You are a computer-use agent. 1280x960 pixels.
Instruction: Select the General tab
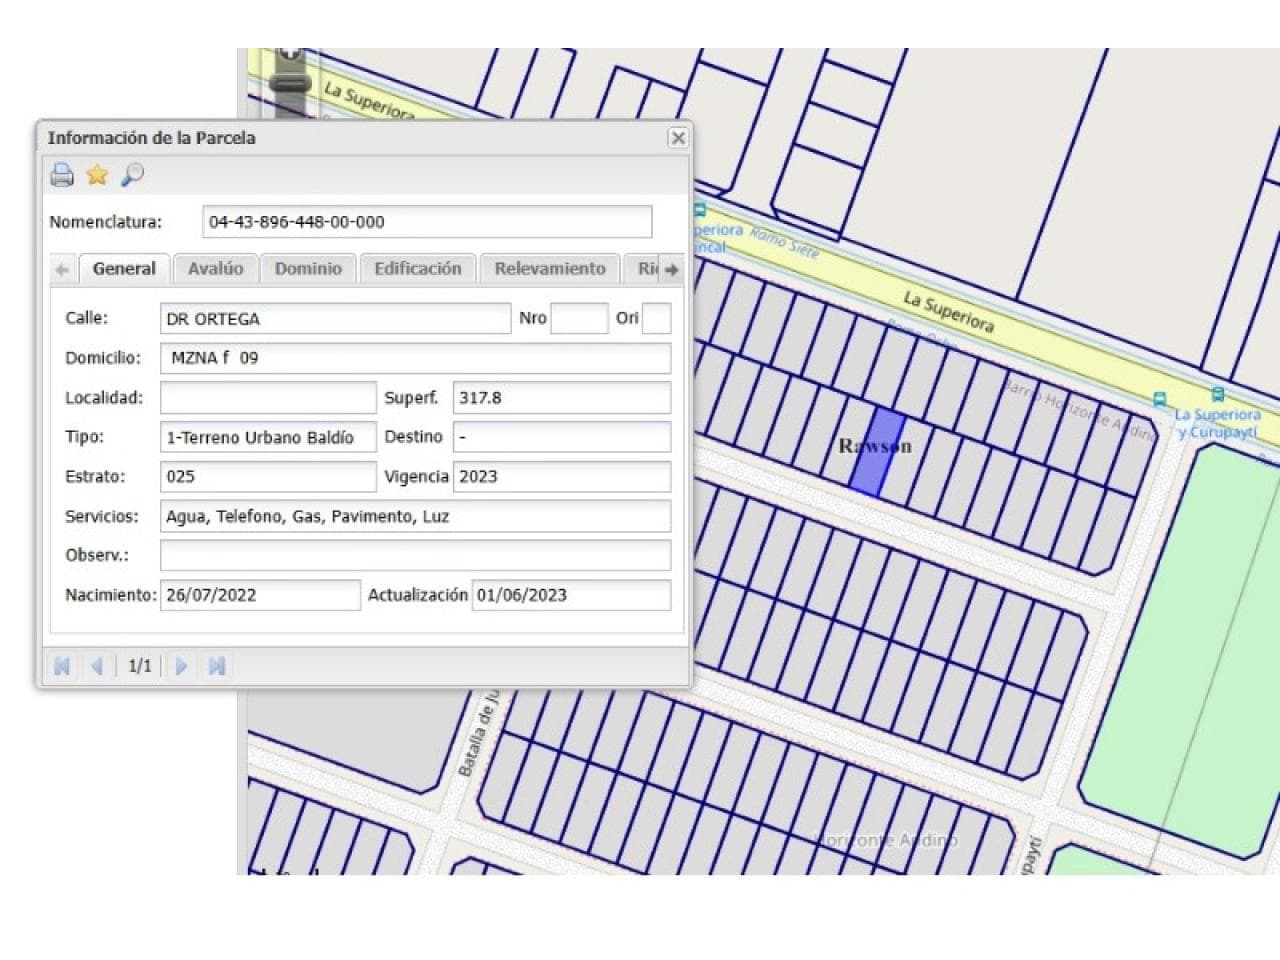click(x=124, y=269)
